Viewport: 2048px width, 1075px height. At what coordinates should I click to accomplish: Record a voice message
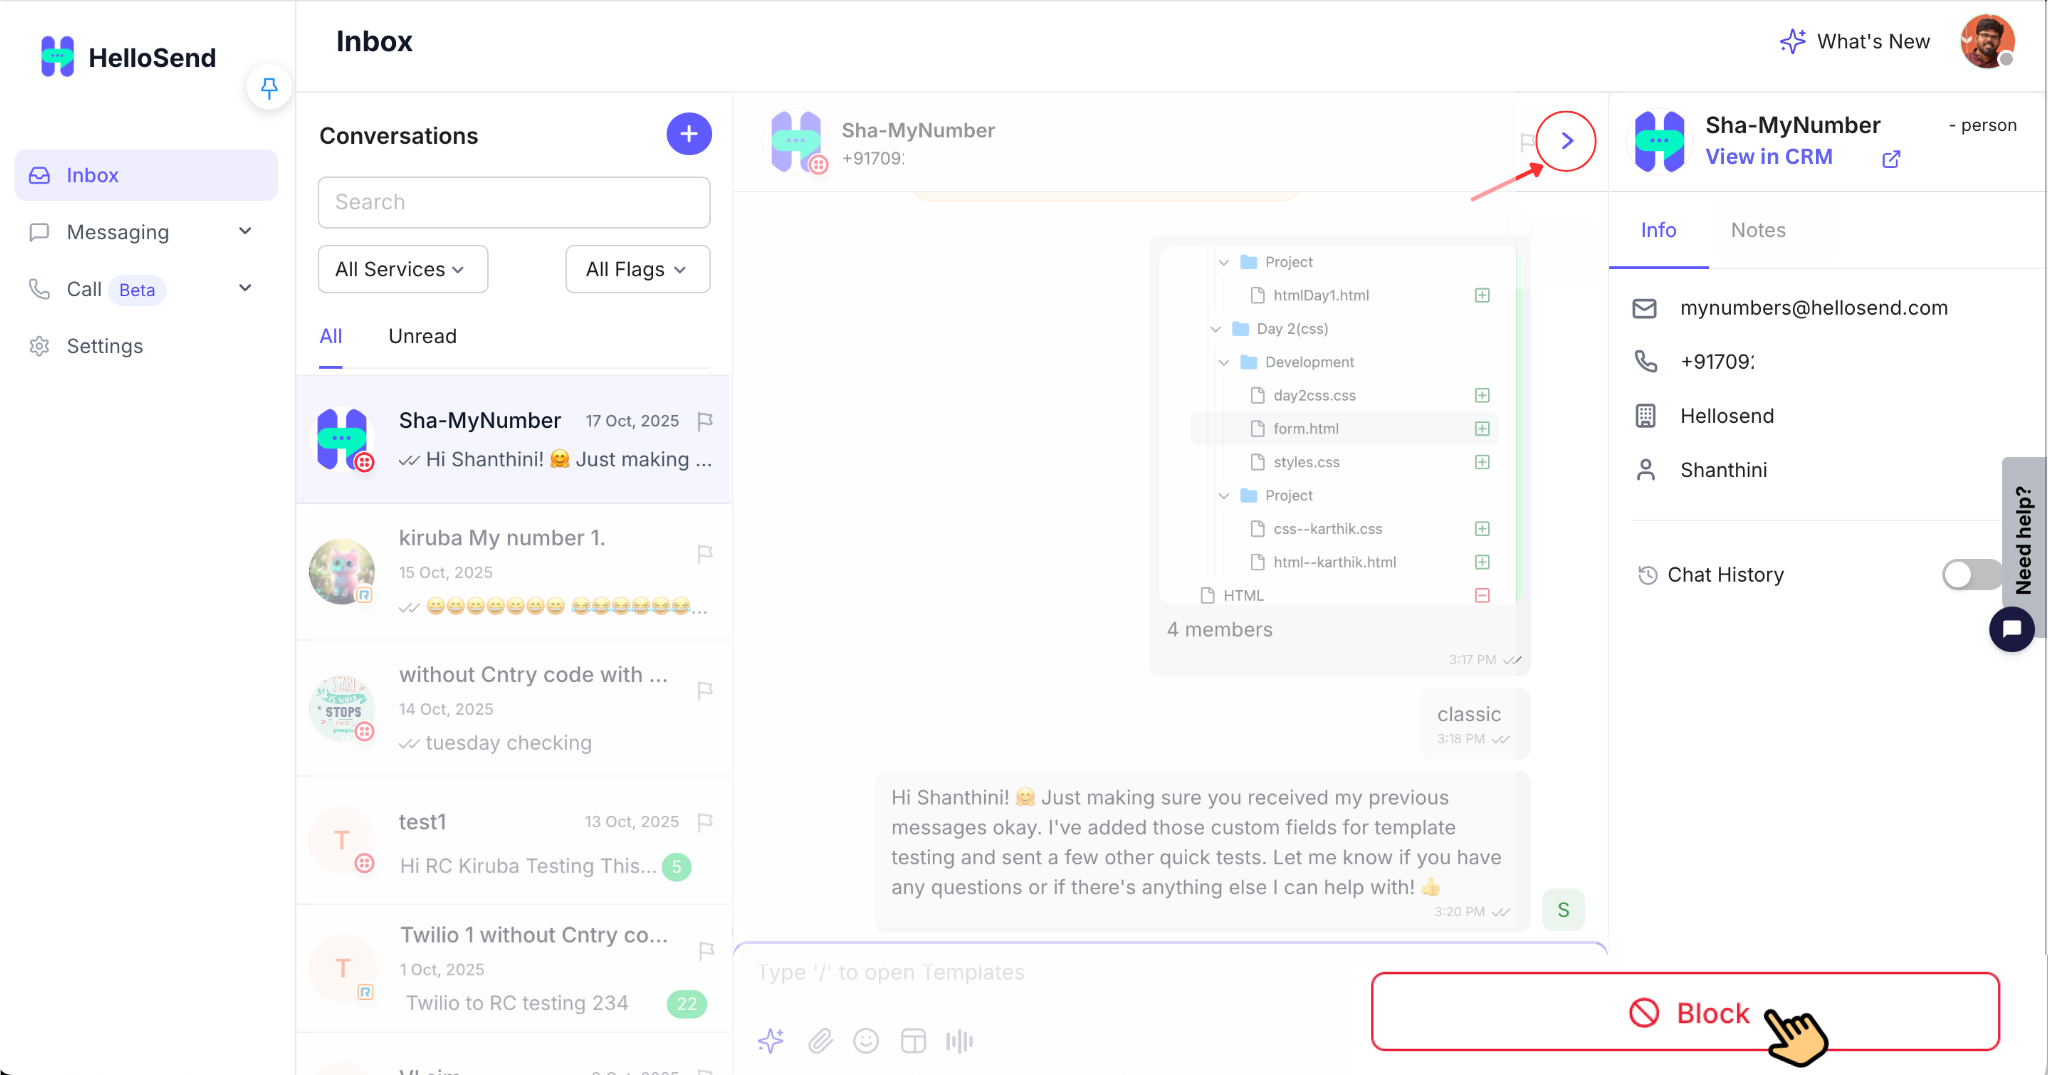(959, 1041)
